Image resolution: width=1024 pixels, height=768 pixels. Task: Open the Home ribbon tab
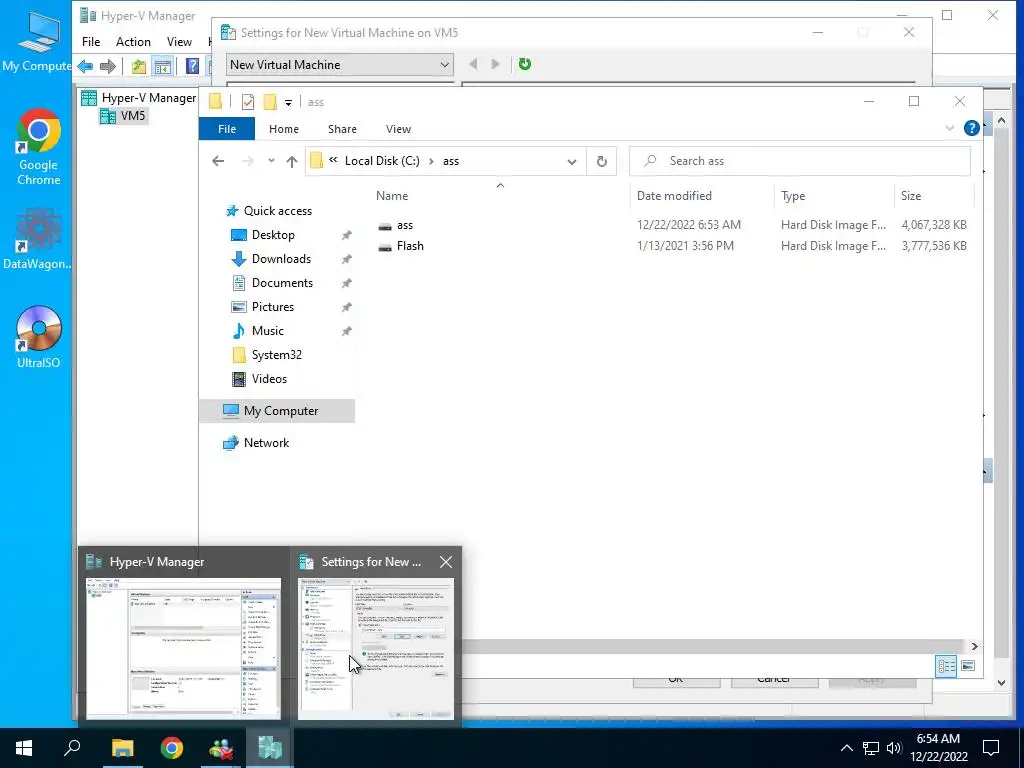coord(283,129)
